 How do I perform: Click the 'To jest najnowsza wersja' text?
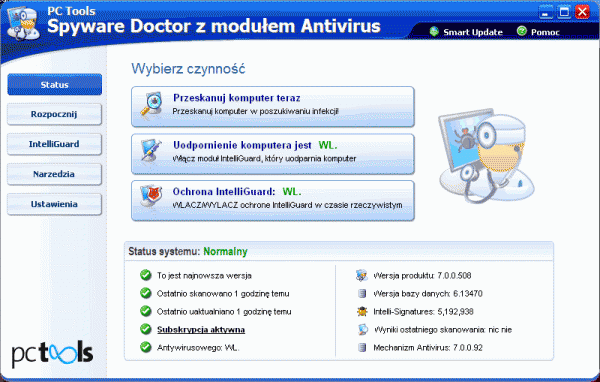(x=204, y=276)
